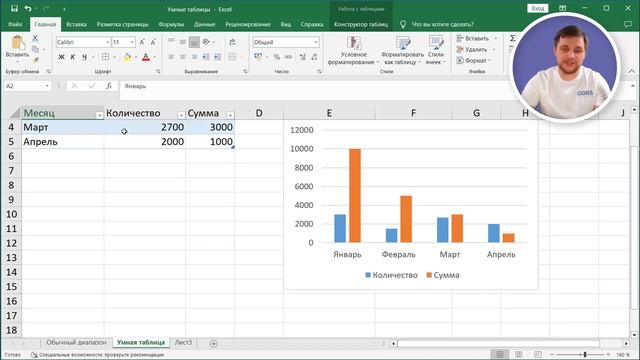Viewport: 640px width, 360px height.
Task: Wrap text in the cell
Action: (x=232, y=42)
